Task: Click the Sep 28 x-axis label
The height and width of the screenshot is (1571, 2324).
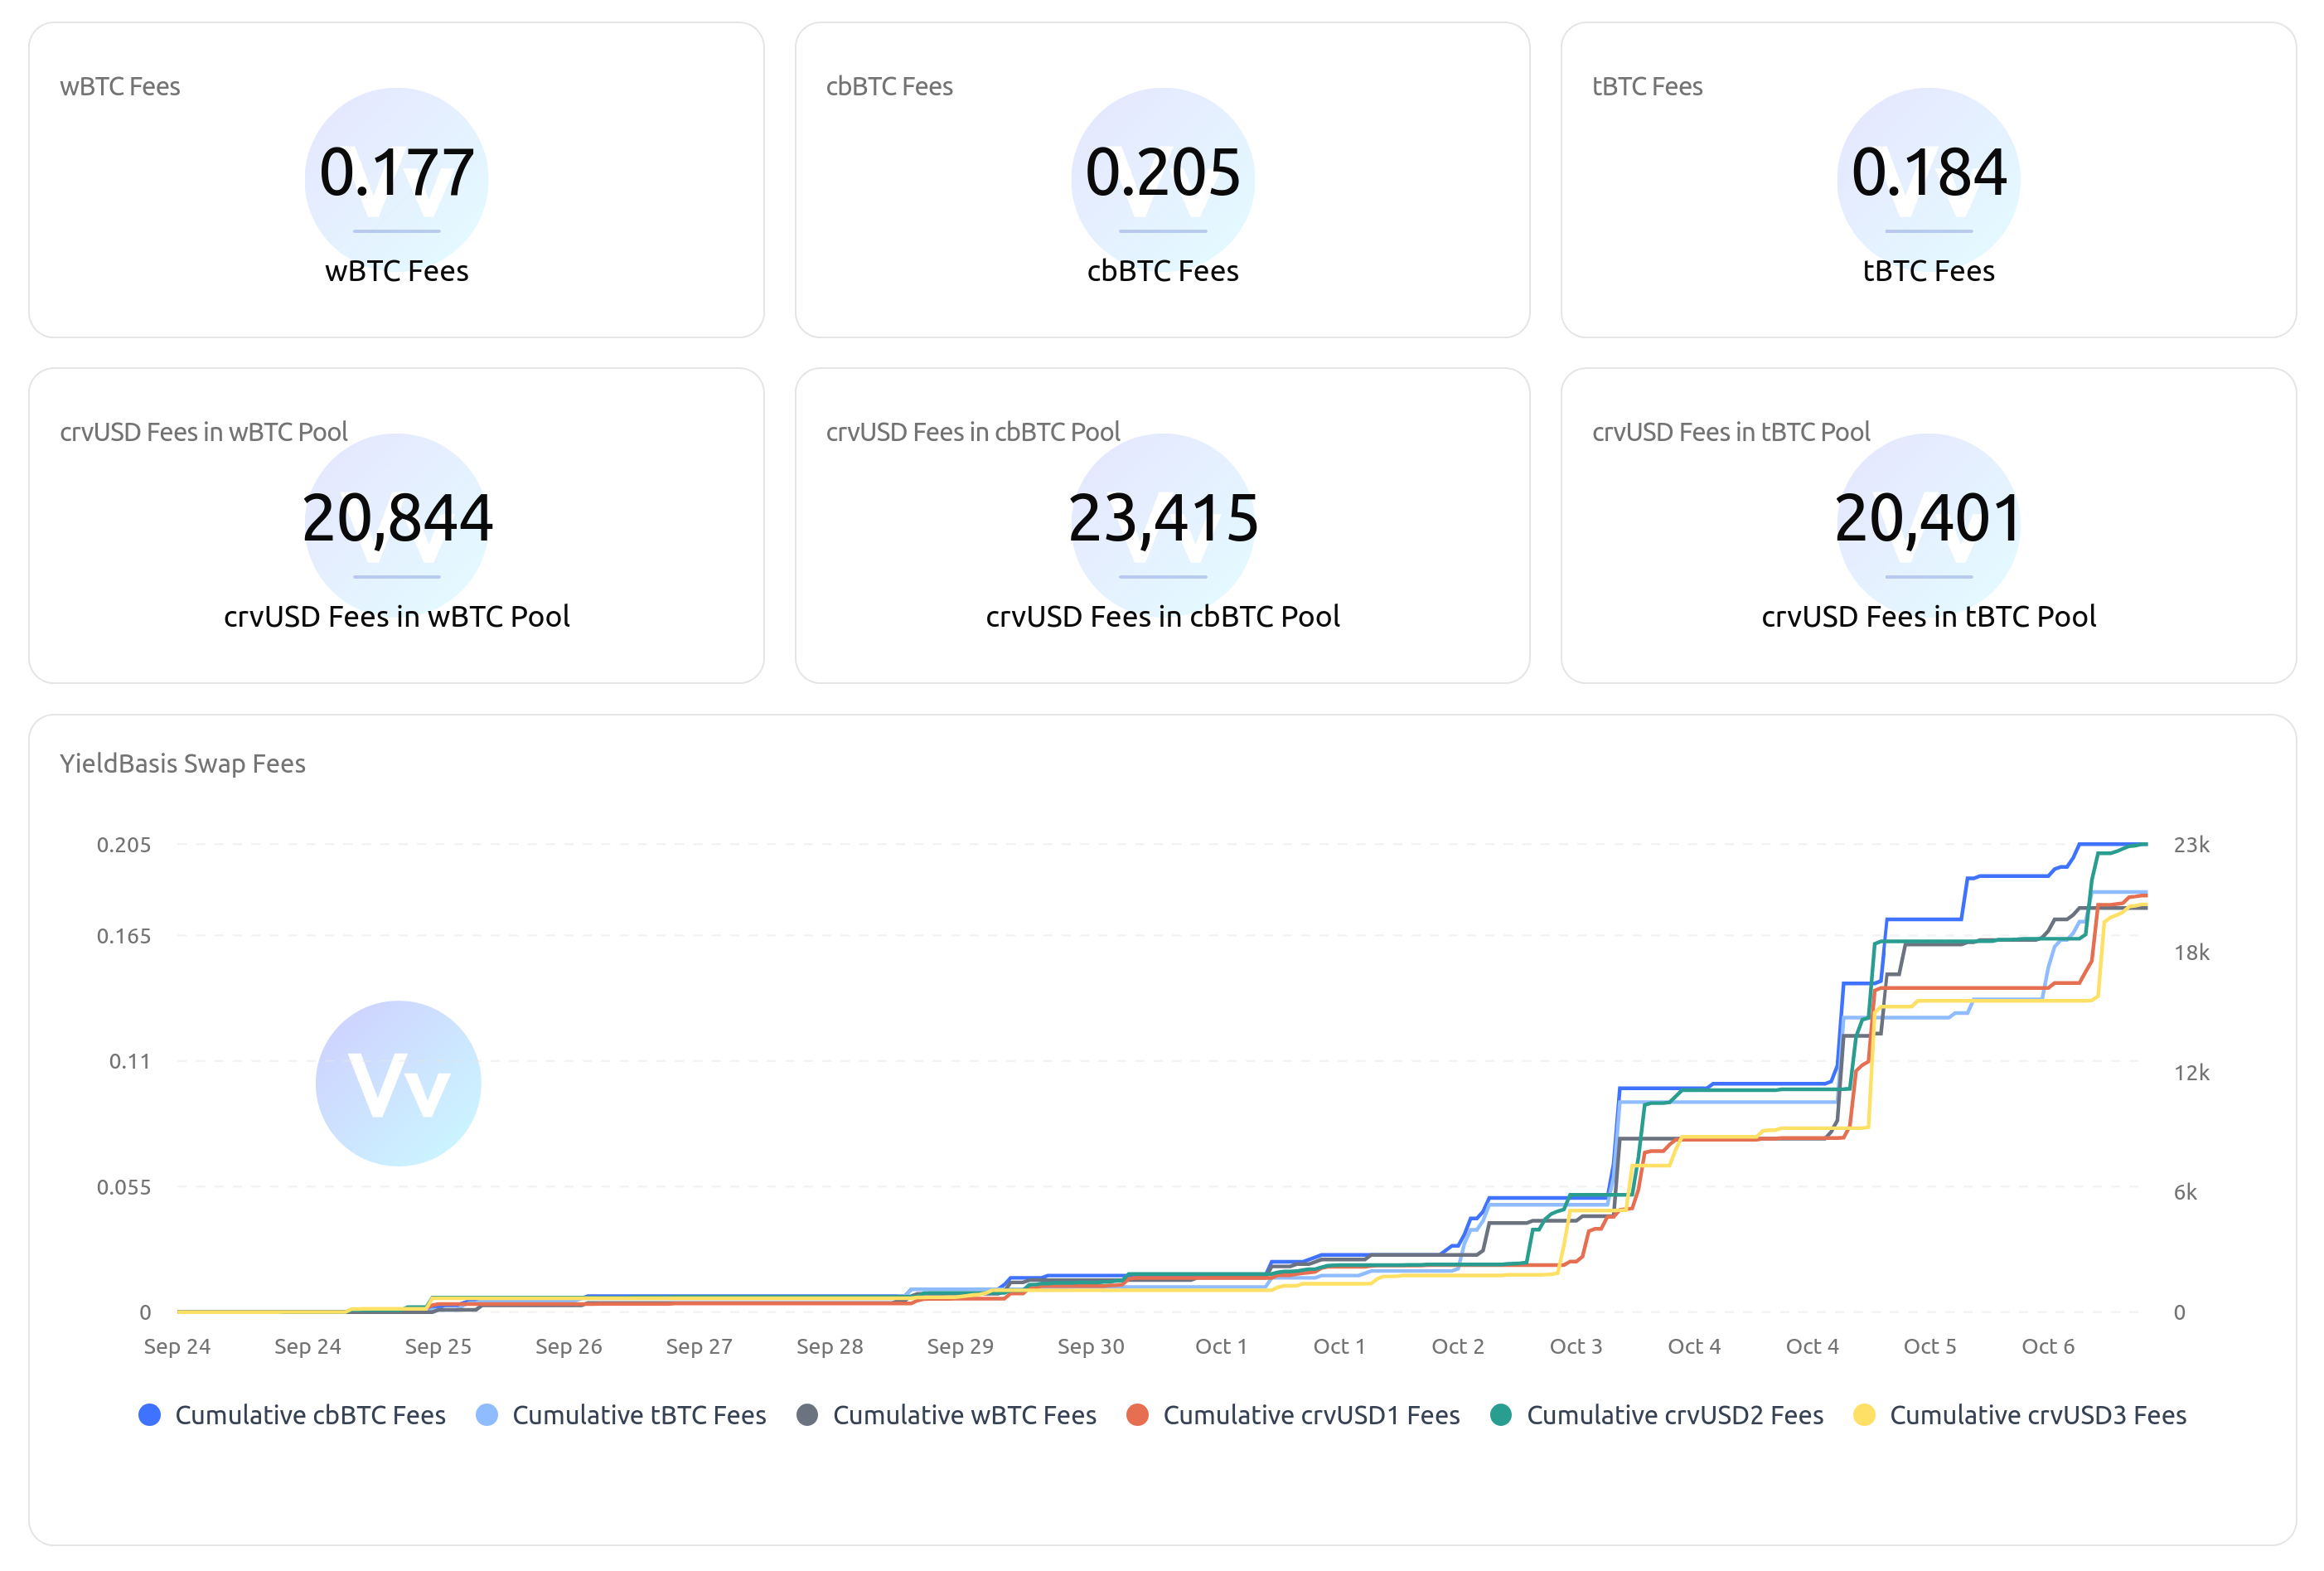Action: 829,1346
